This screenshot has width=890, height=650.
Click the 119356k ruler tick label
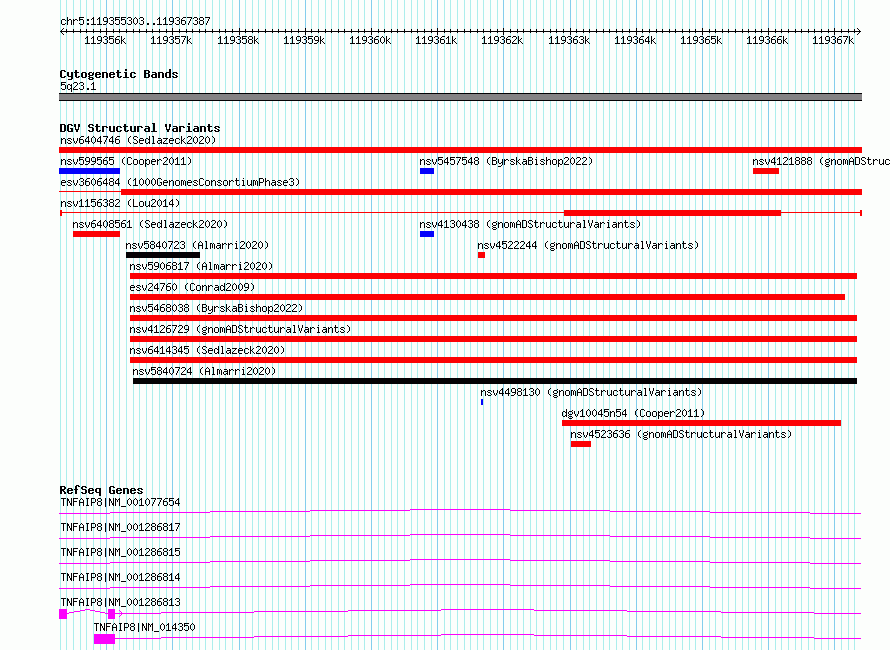(105, 40)
